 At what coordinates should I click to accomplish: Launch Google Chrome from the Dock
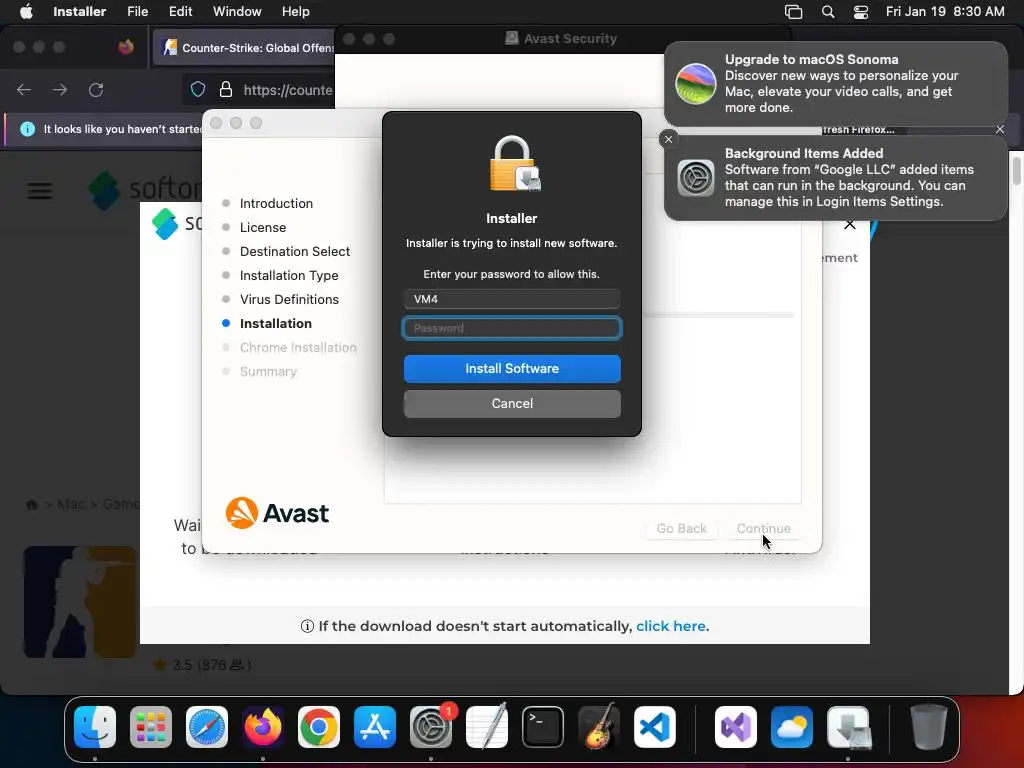pyautogui.click(x=319, y=727)
